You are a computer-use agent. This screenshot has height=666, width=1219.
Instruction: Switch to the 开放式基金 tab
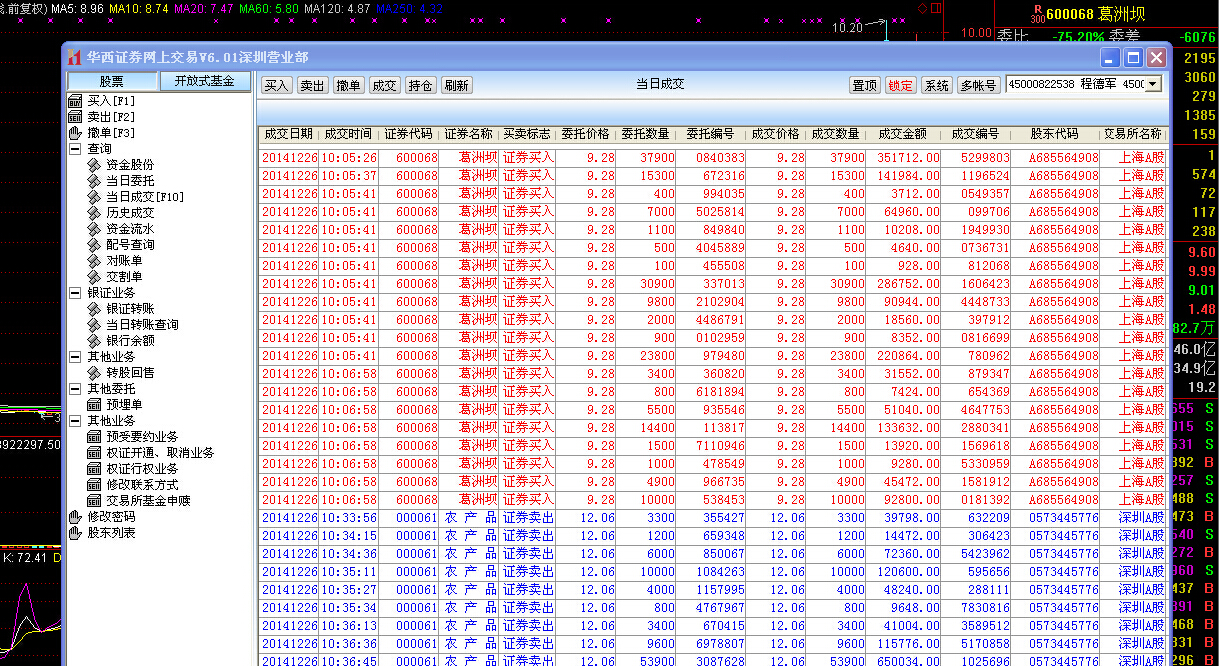tap(204, 81)
